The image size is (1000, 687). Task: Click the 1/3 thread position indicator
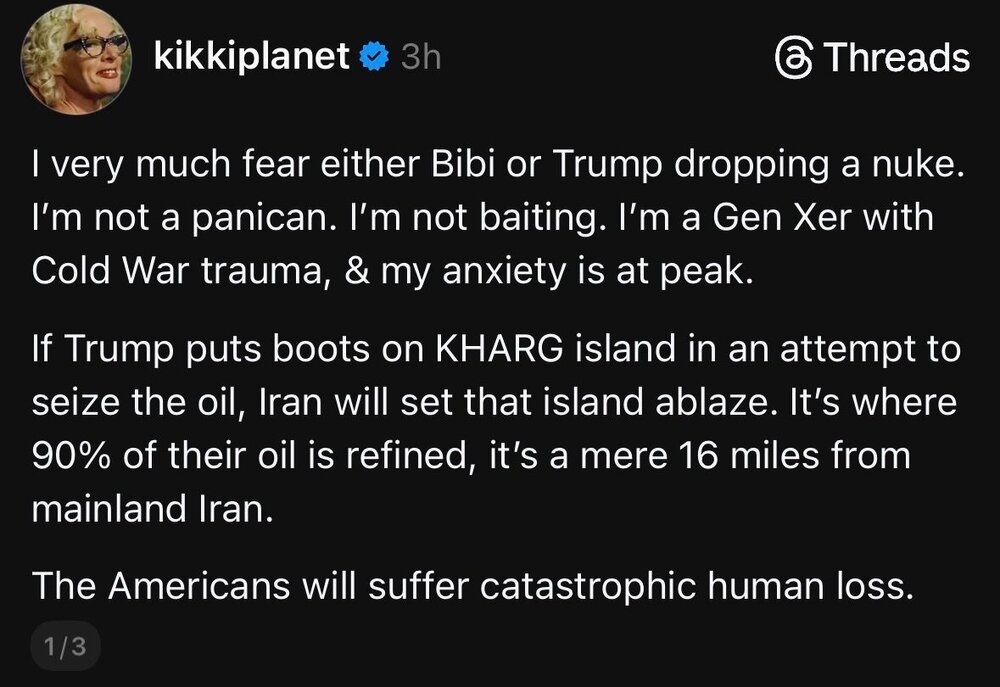(x=65, y=647)
